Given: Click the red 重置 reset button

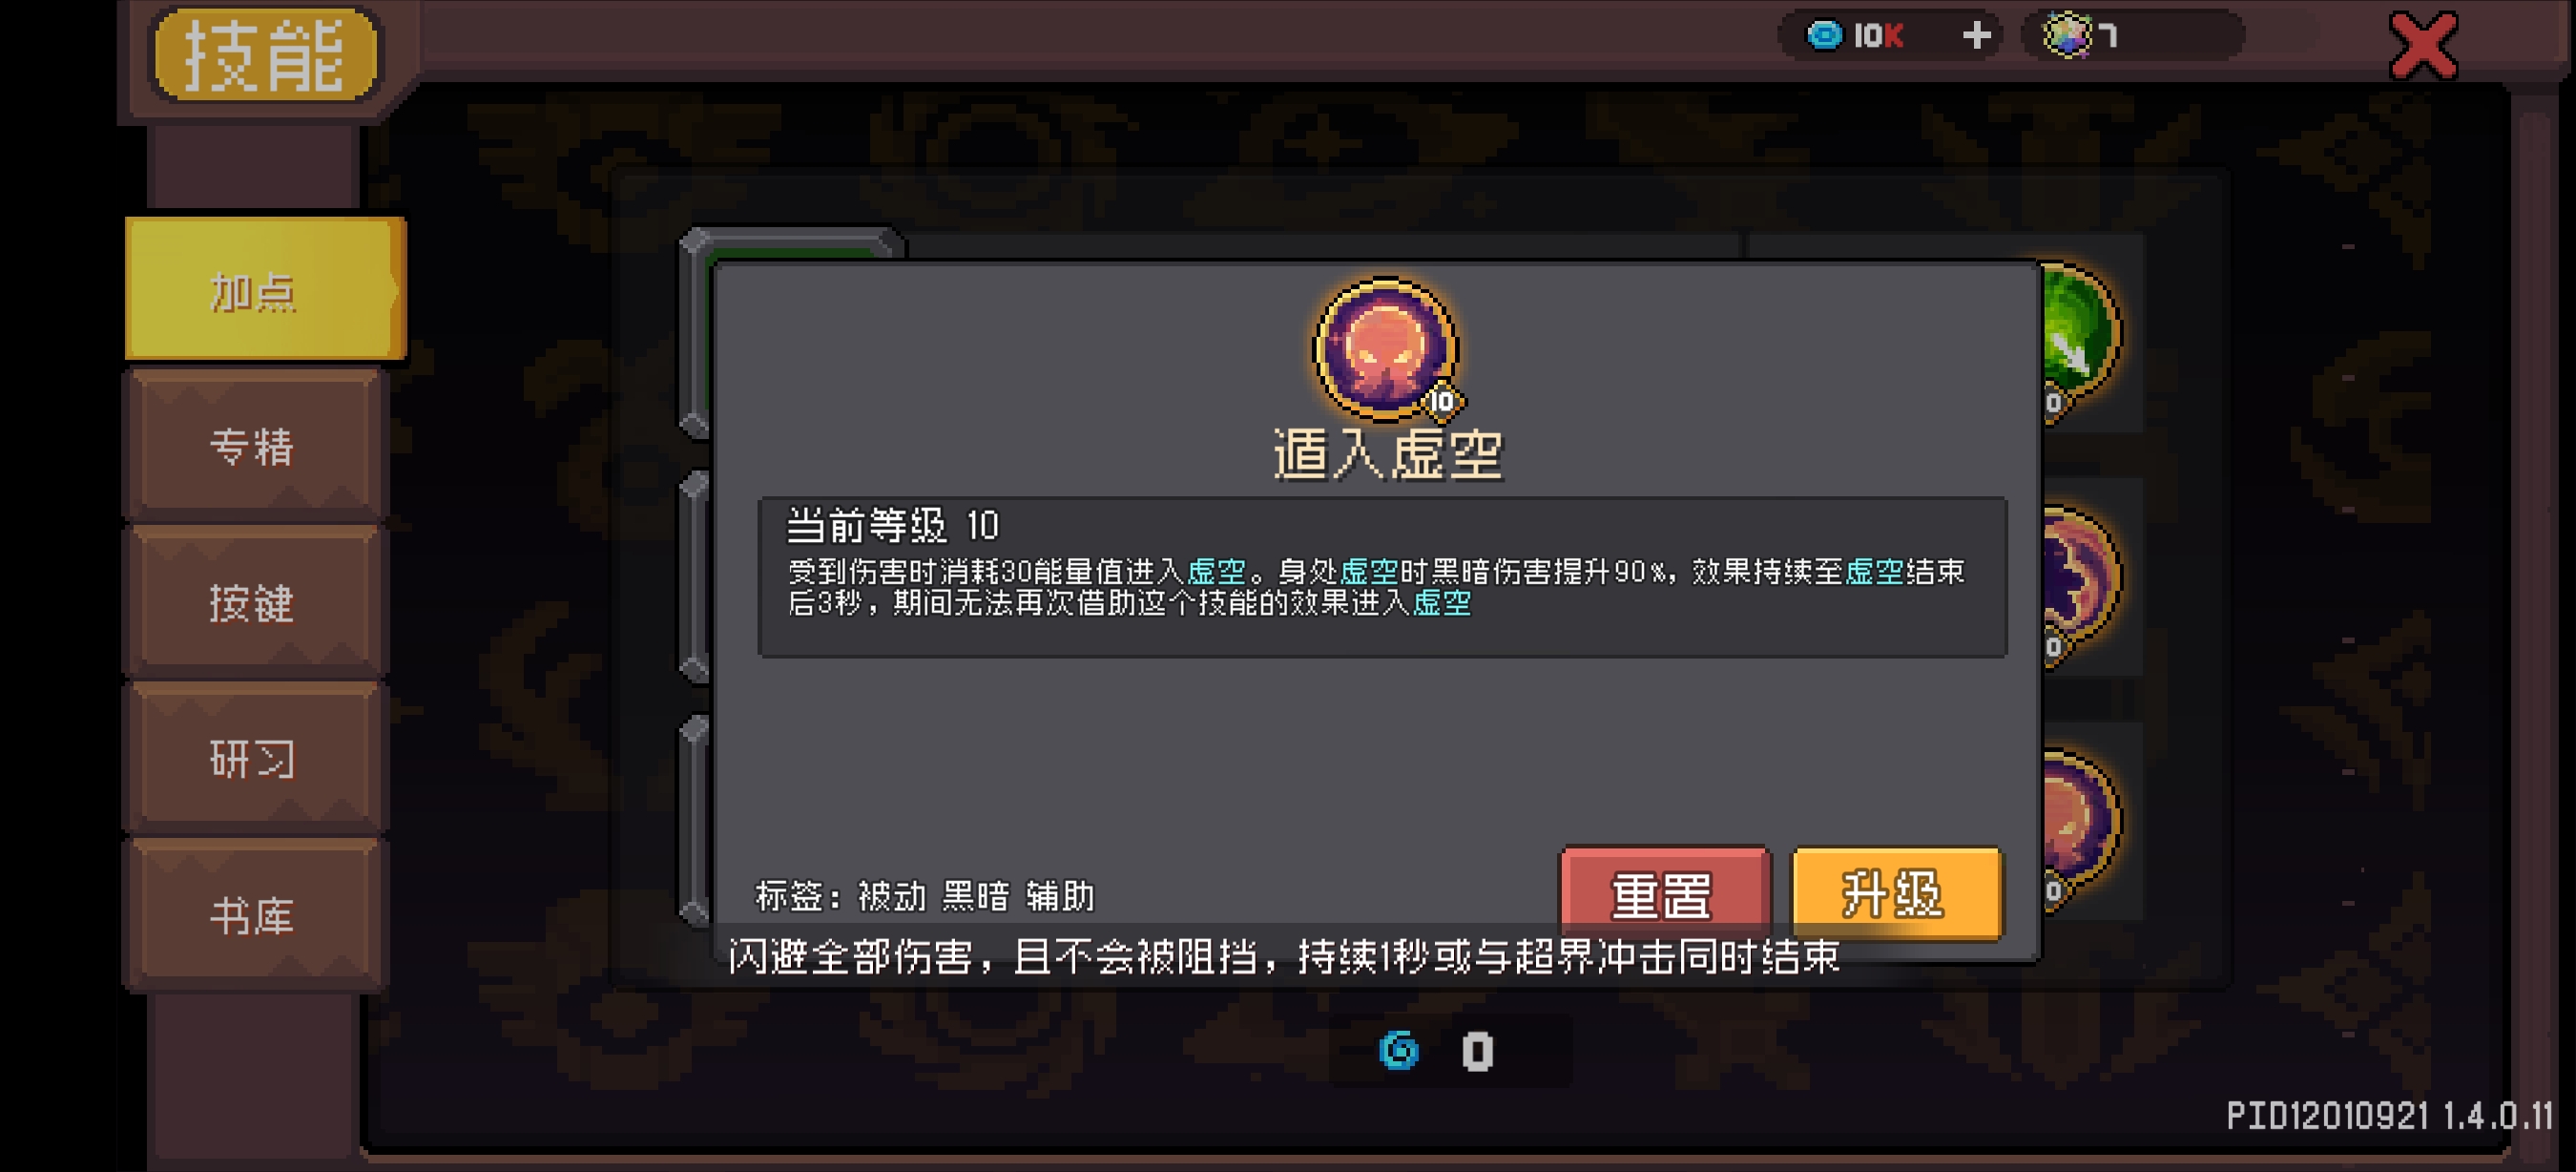Looking at the screenshot, I should coord(1664,894).
